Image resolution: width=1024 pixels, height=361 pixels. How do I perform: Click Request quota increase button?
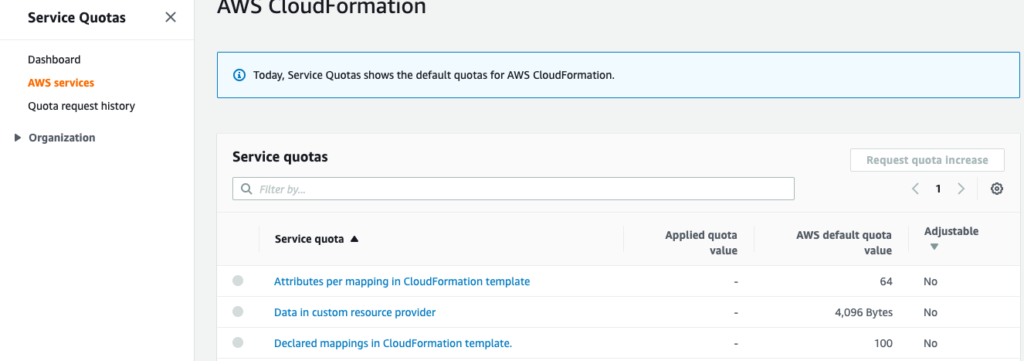tap(927, 160)
